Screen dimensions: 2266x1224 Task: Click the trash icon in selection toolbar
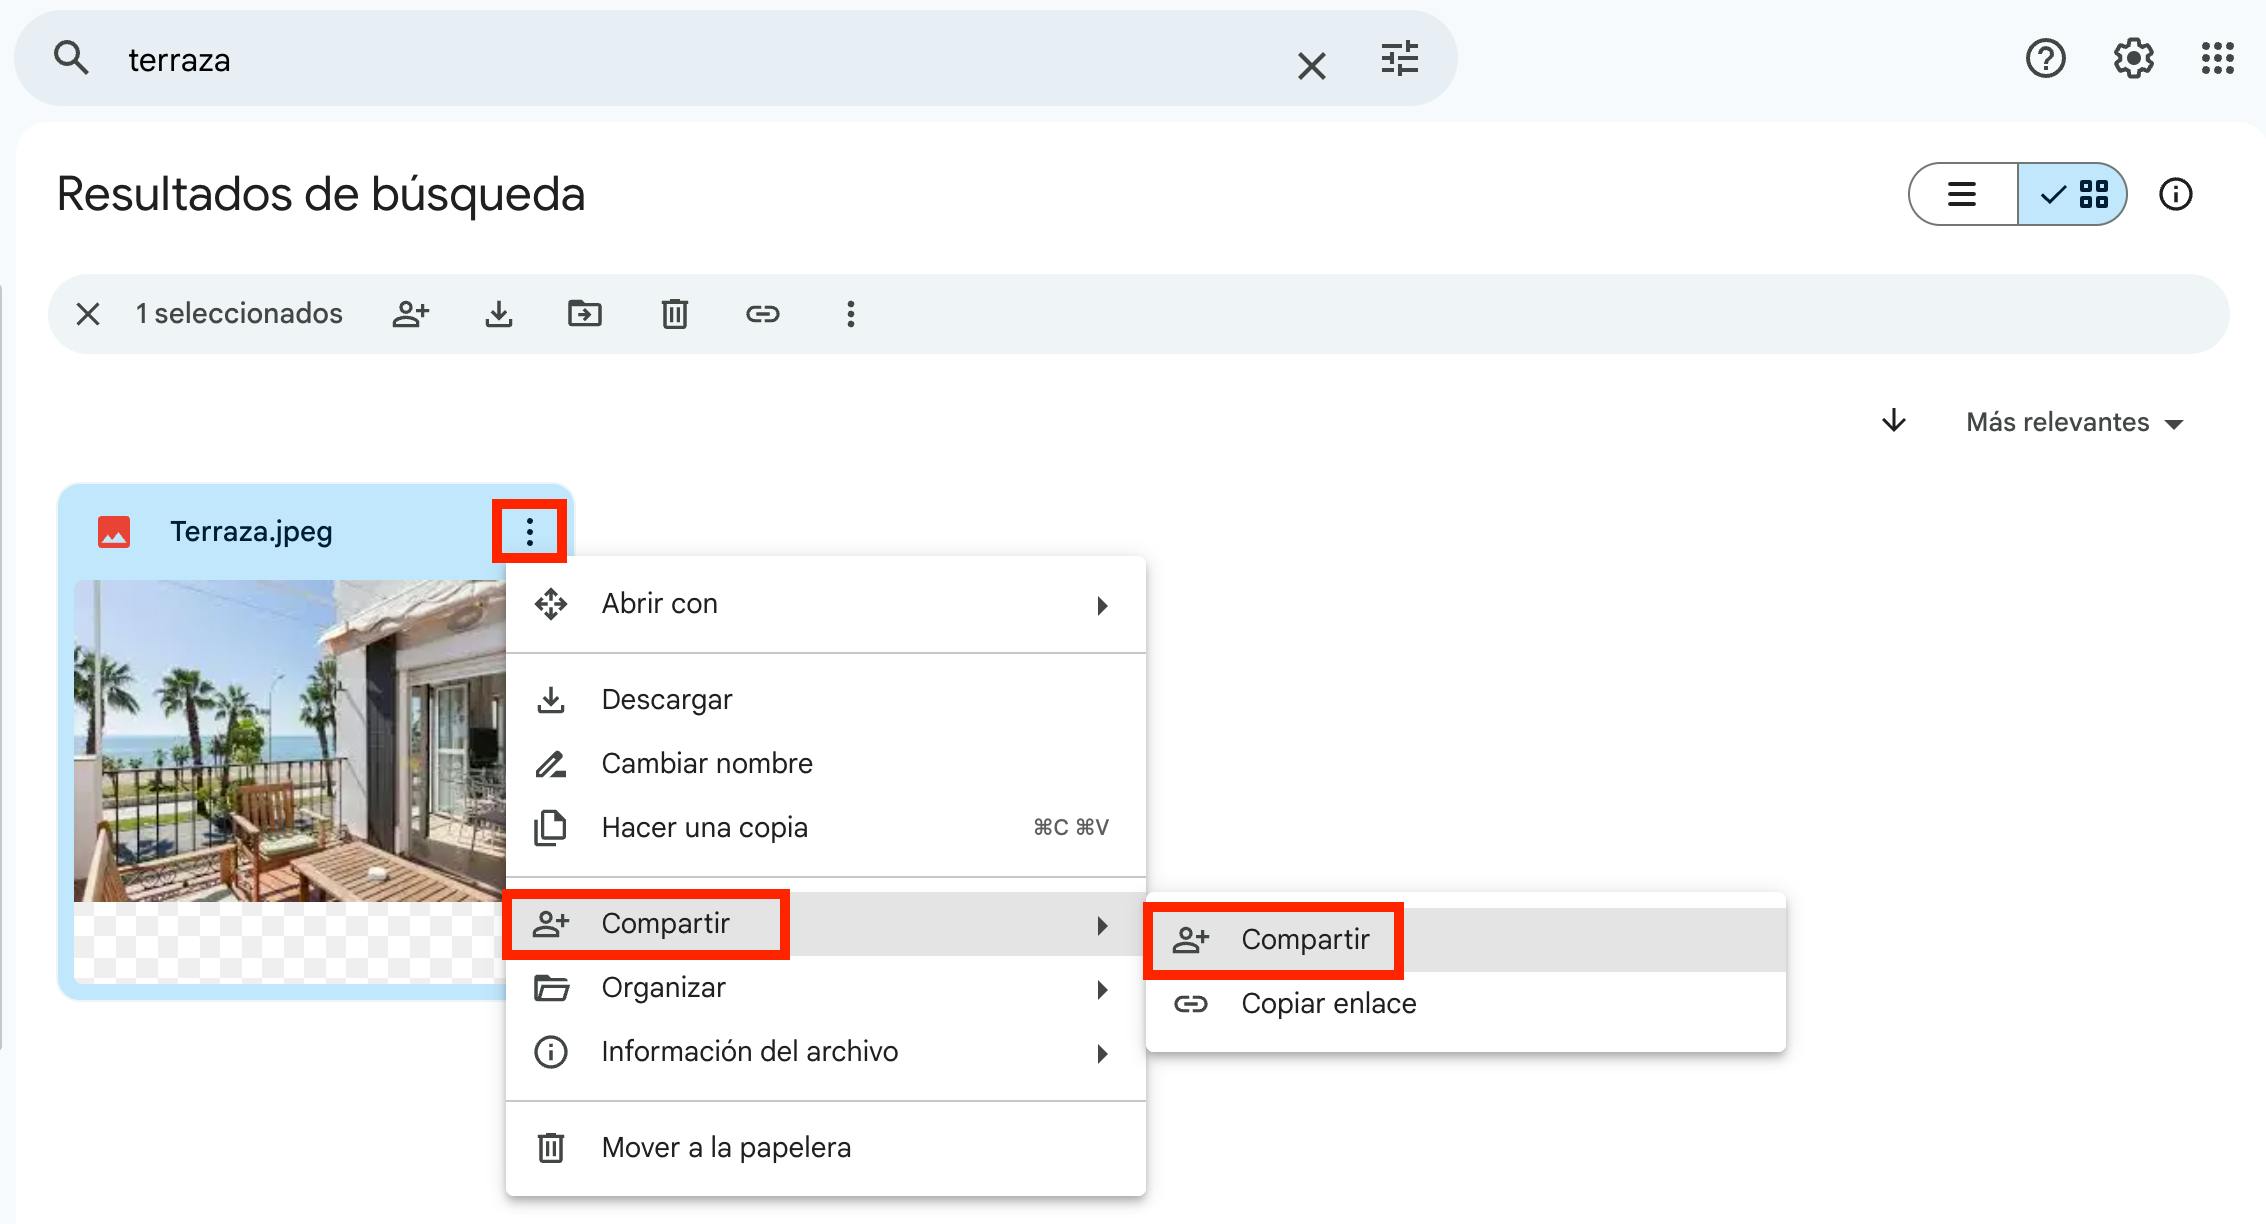(x=674, y=314)
